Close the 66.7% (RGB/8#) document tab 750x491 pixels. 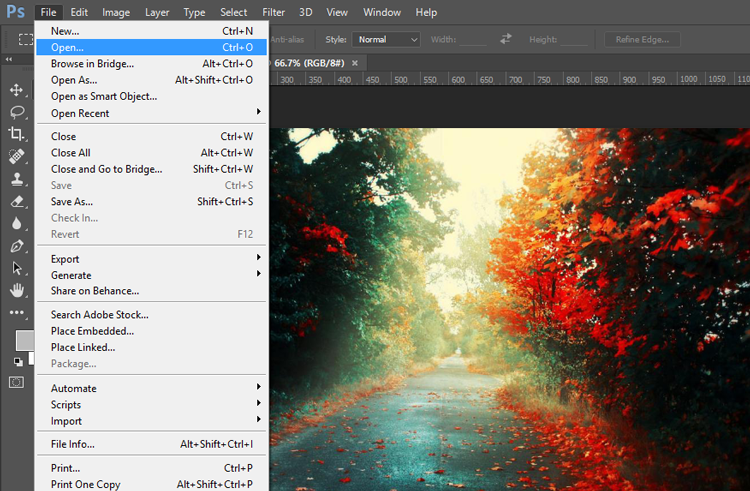(x=355, y=62)
